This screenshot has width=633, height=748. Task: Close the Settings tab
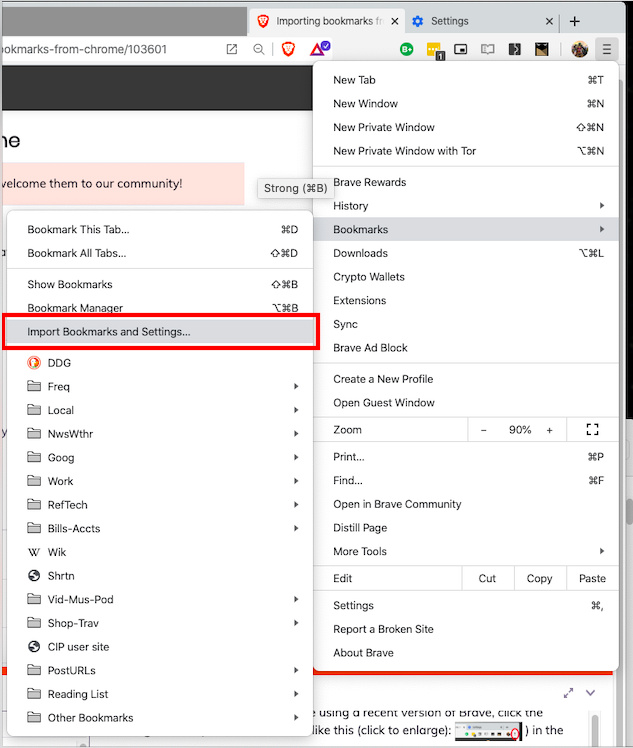pyautogui.click(x=549, y=21)
